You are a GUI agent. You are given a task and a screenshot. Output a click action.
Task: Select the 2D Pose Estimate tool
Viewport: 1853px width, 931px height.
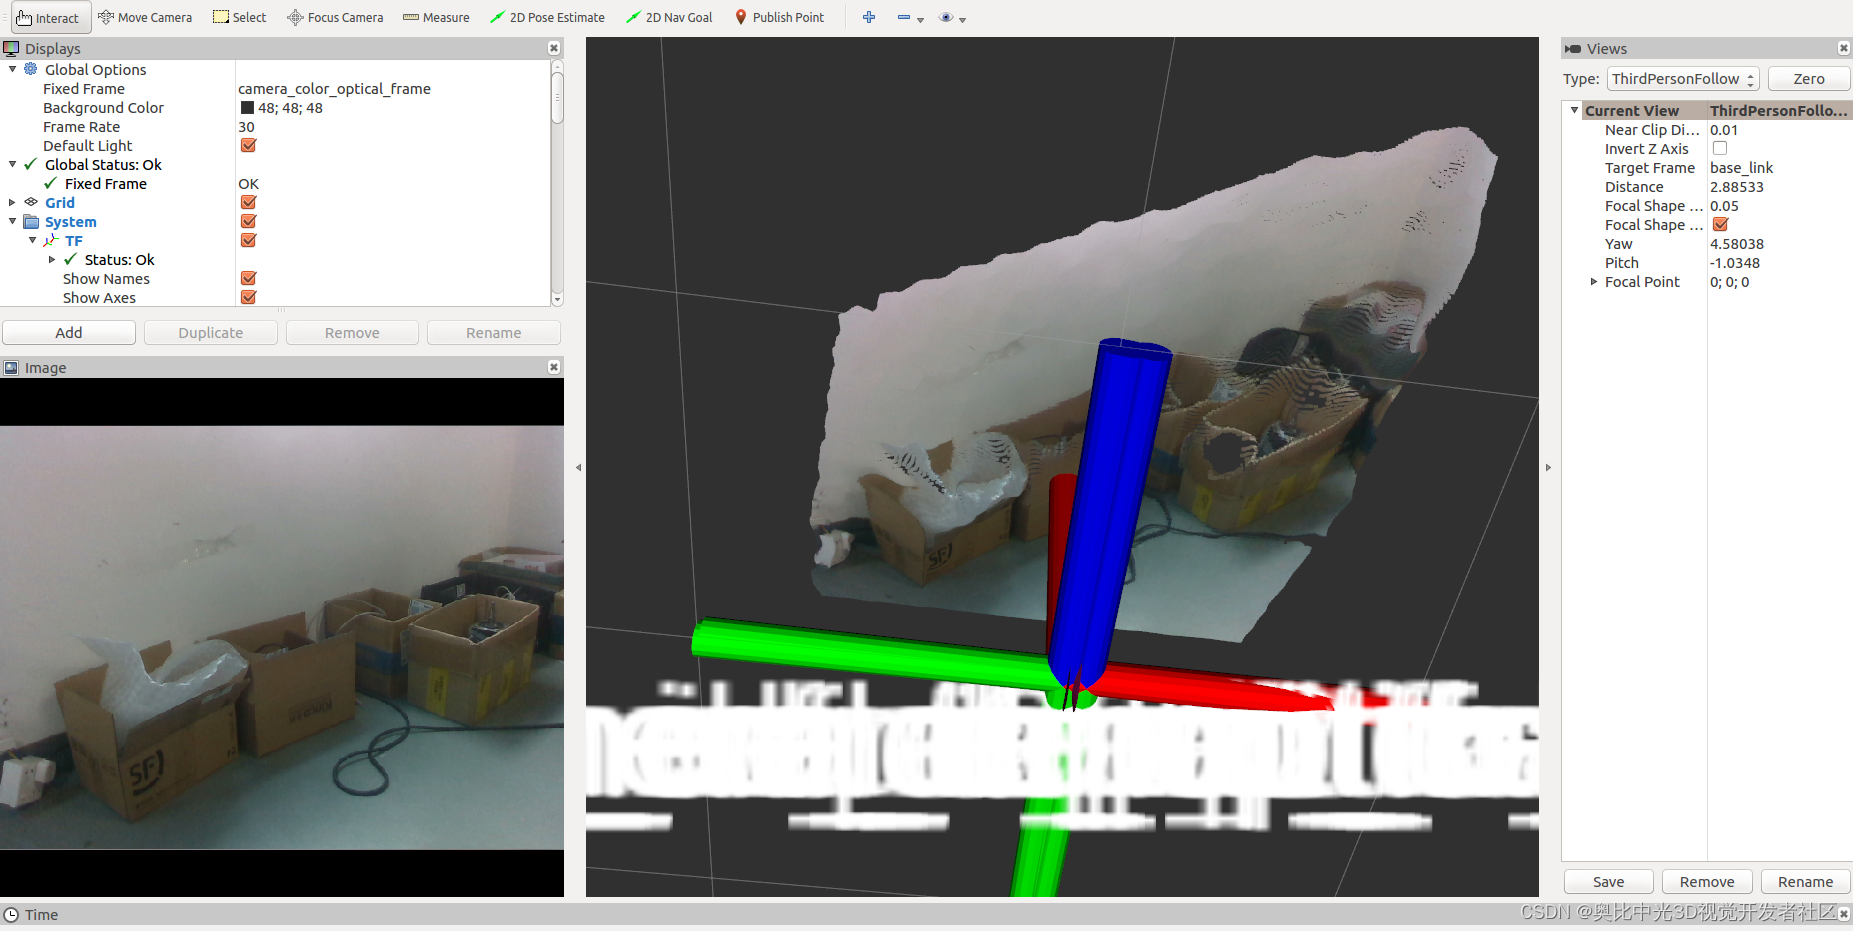pos(547,18)
